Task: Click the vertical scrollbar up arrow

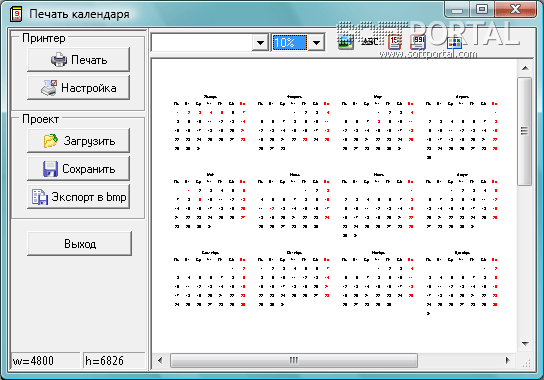Action: point(525,68)
